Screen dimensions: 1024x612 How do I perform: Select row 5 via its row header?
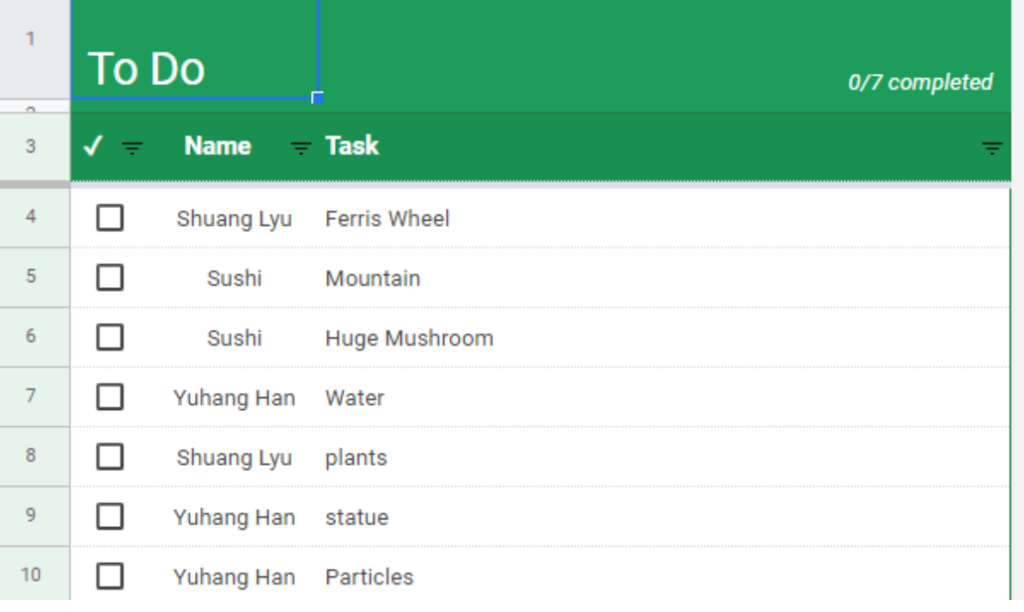point(35,277)
